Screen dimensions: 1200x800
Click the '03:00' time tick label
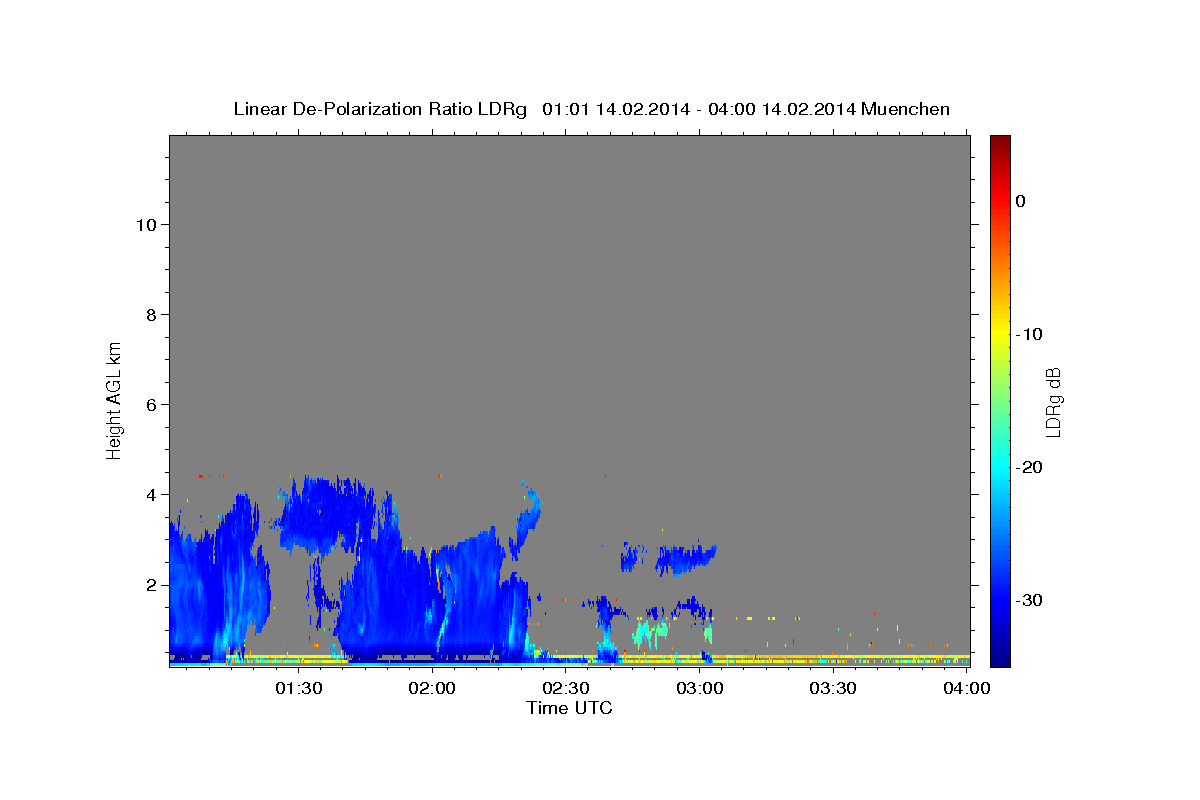(699, 688)
